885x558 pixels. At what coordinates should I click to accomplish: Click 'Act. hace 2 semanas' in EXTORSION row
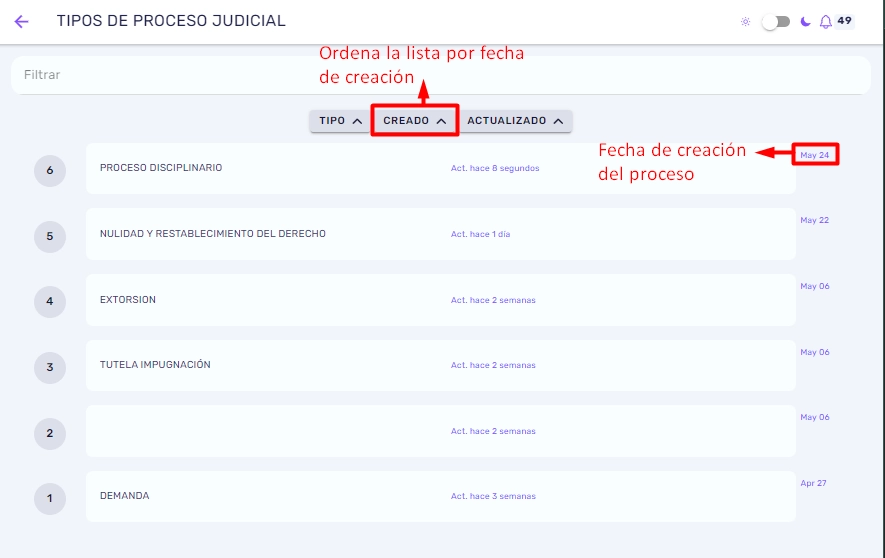pos(493,300)
